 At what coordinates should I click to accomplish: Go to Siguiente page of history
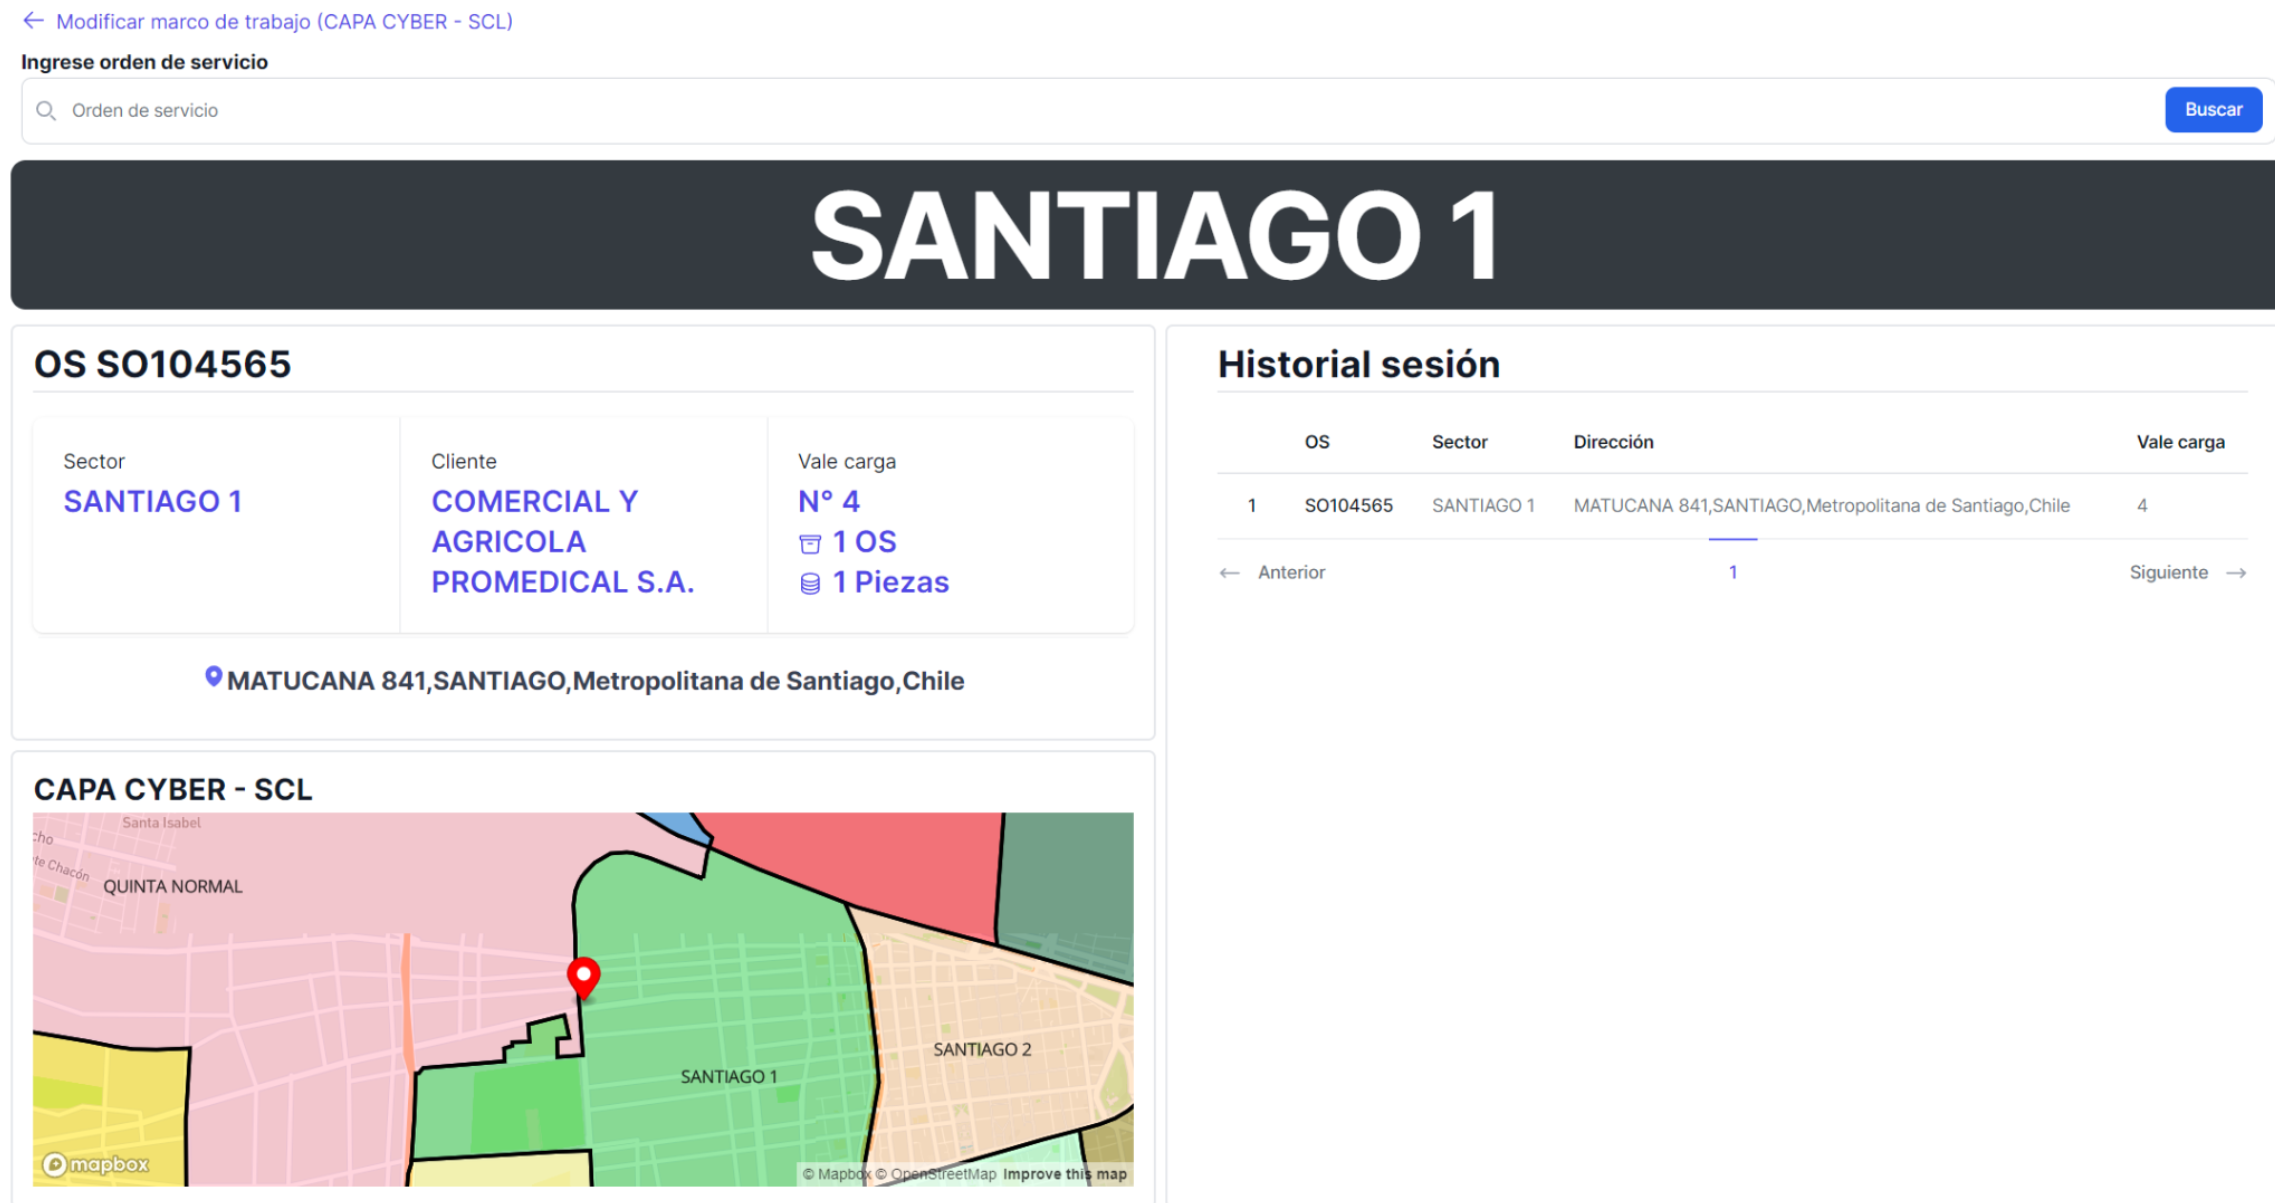tap(2168, 573)
